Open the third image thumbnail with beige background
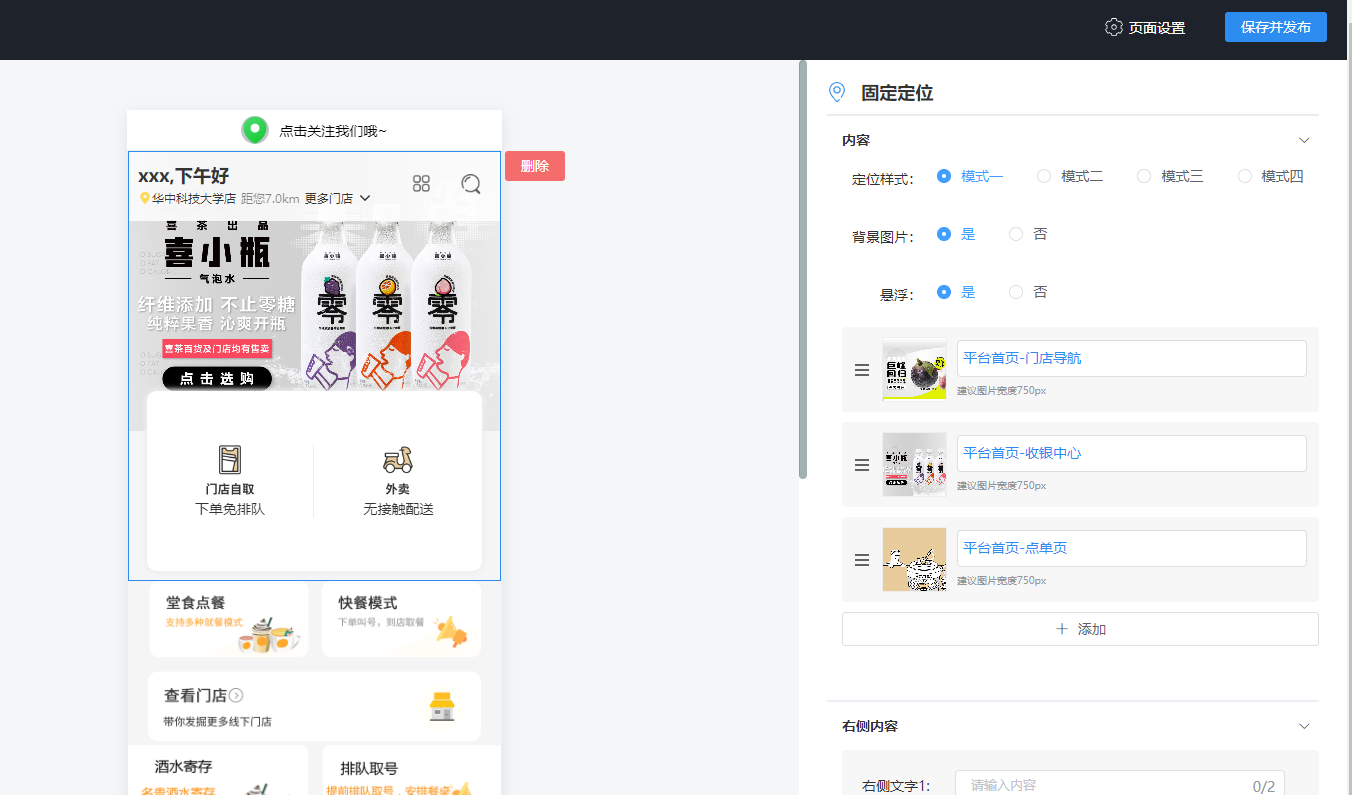The width and height of the screenshot is (1352, 795). [x=914, y=560]
